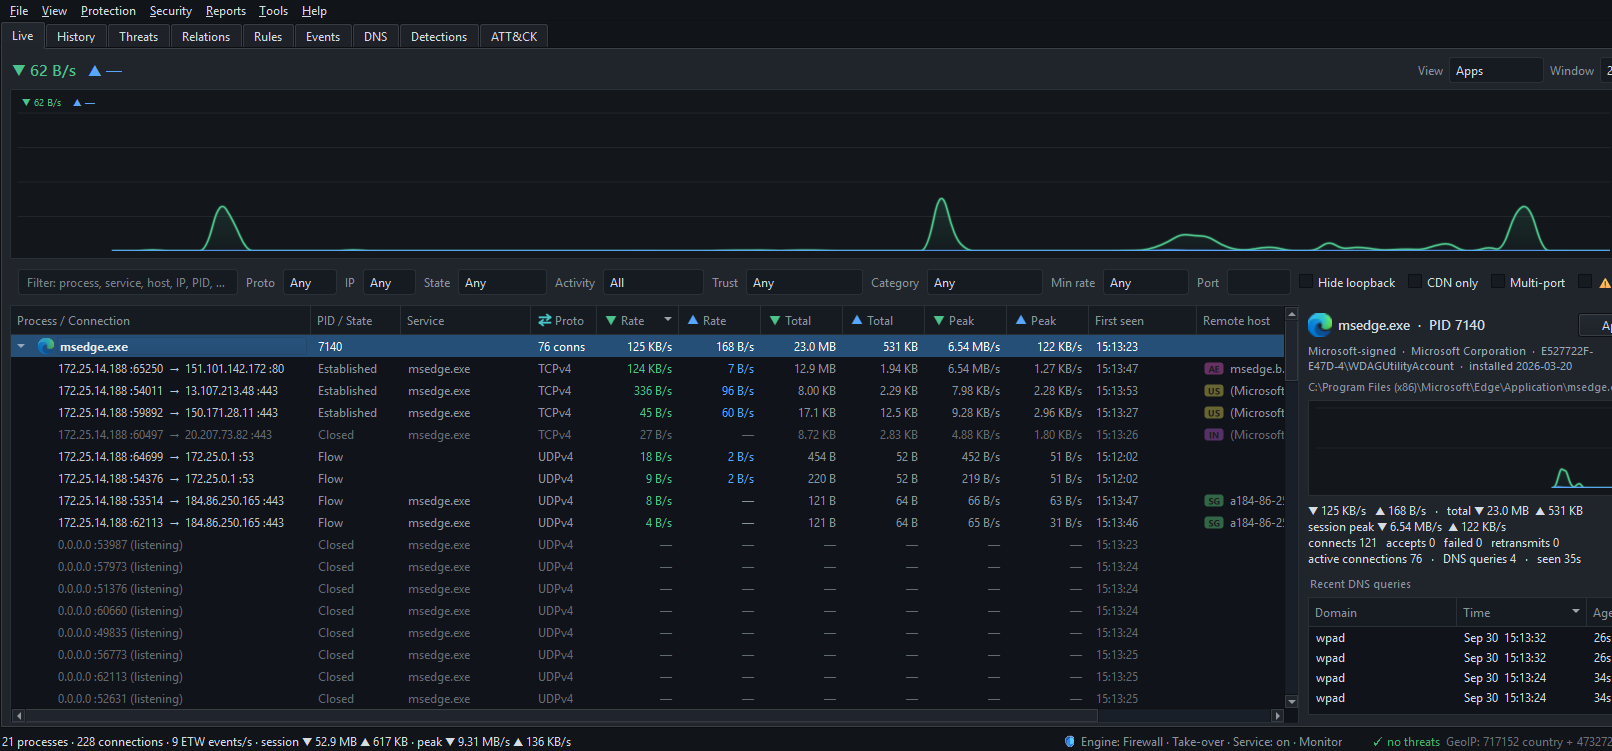The image size is (1612, 751).
Task: Click the Proto column's bidirectional arrows icon
Action: tap(545, 320)
